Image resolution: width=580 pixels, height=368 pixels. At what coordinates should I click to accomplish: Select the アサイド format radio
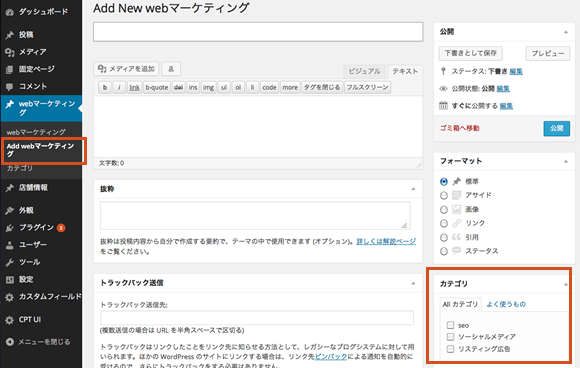tap(444, 195)
